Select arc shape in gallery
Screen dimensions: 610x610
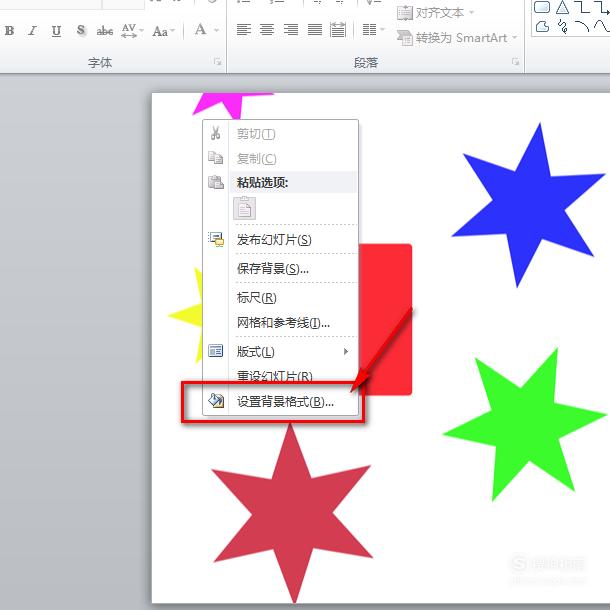[x=582, y=26]
